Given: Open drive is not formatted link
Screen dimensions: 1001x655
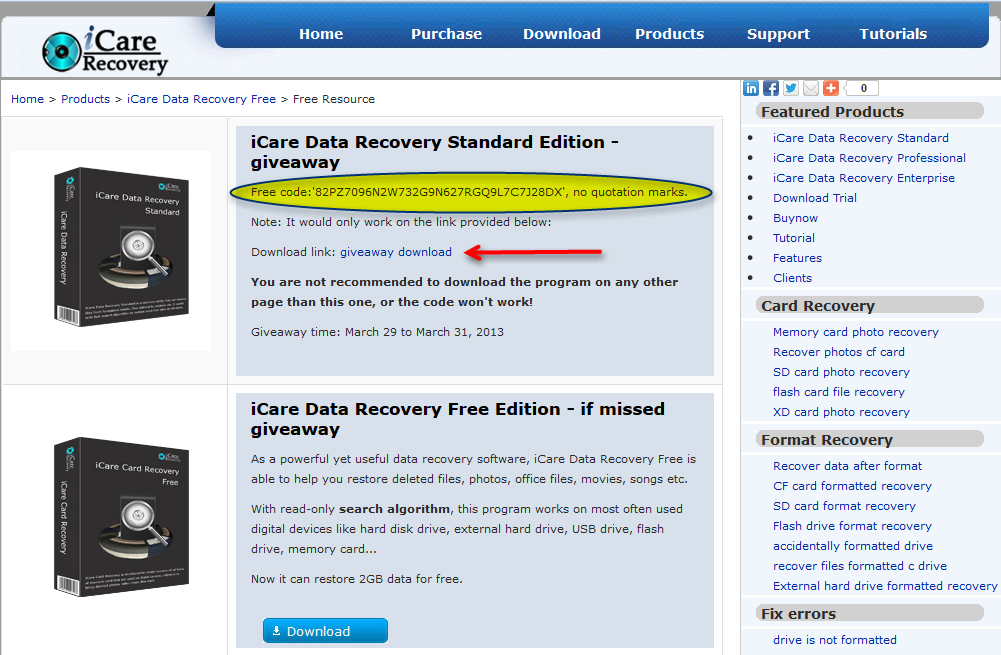Looking at the screenshot, I should (x=834, y=640).
